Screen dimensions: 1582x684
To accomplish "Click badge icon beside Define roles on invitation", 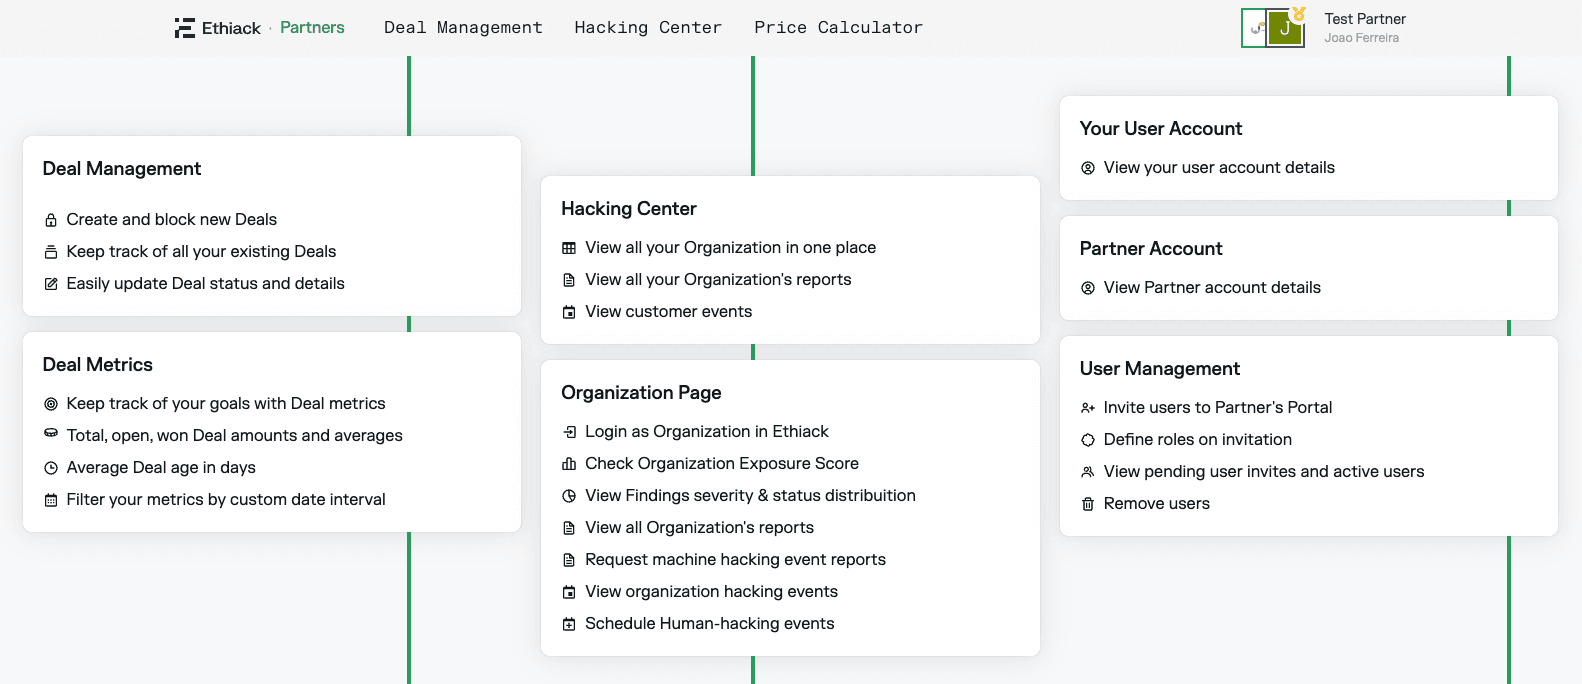I will (1088, 440).
